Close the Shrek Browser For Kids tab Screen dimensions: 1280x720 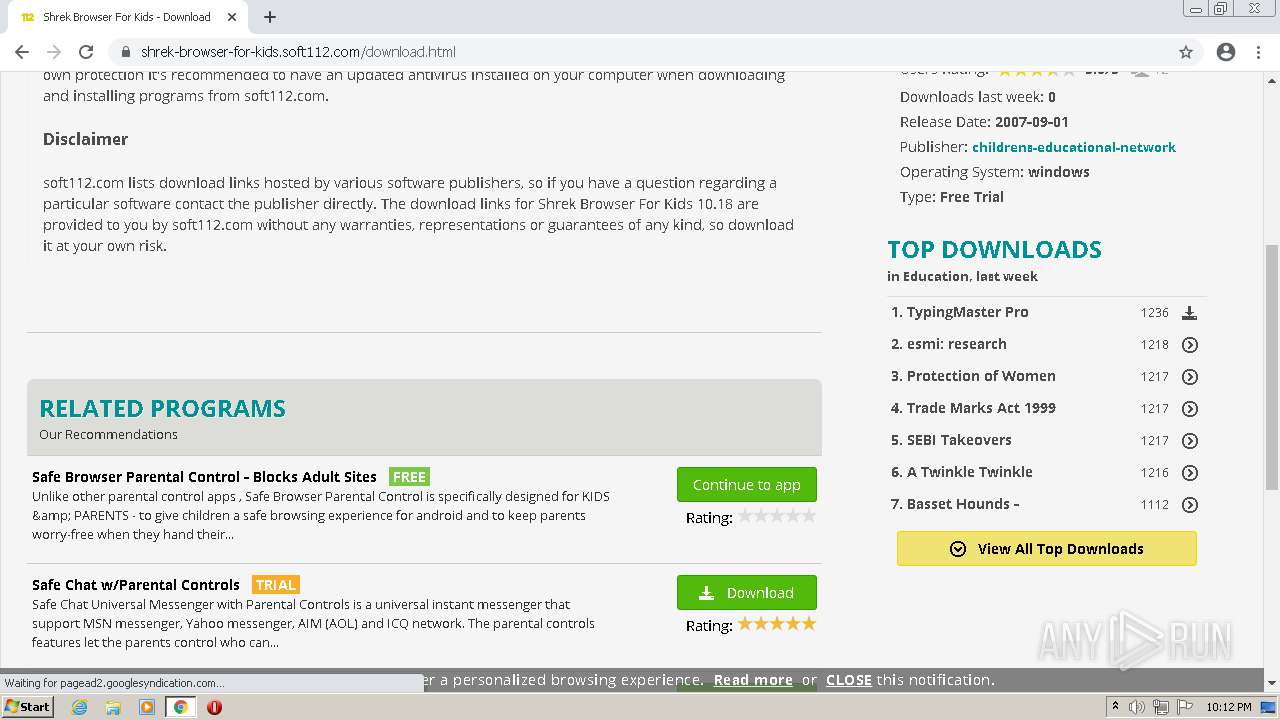click(233, 17)
